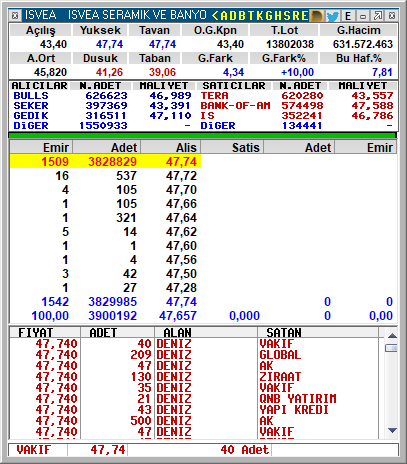Click the volume value 631.572.463

(363, 44)
